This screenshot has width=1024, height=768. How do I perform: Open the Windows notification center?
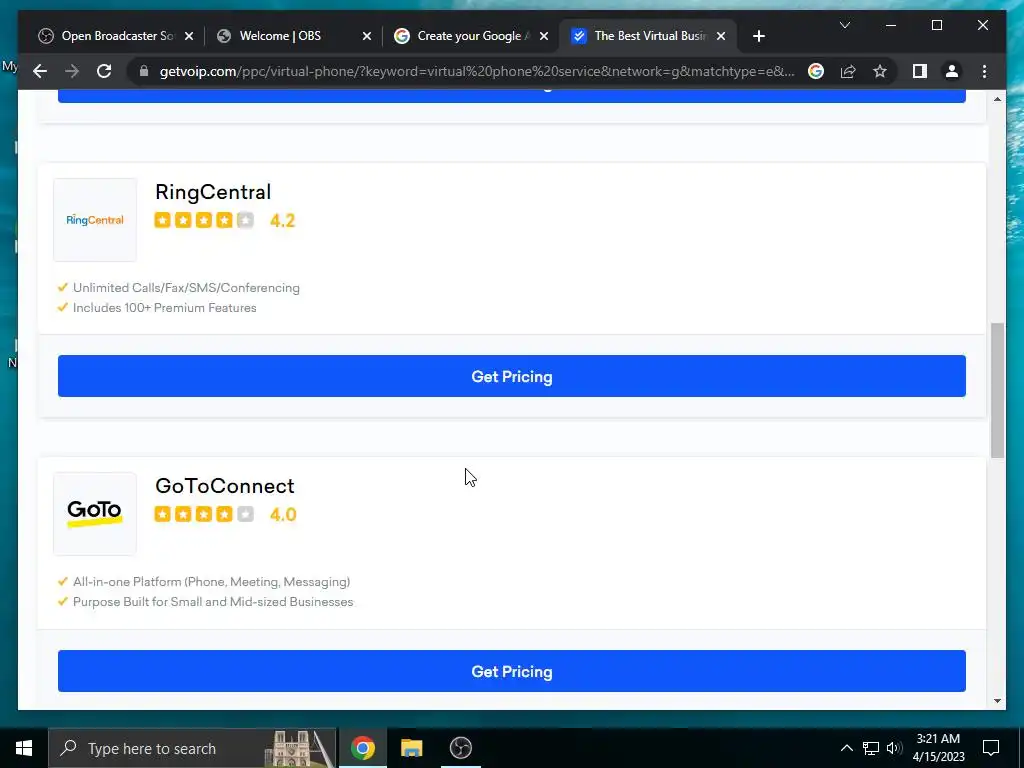click(991, 748)
